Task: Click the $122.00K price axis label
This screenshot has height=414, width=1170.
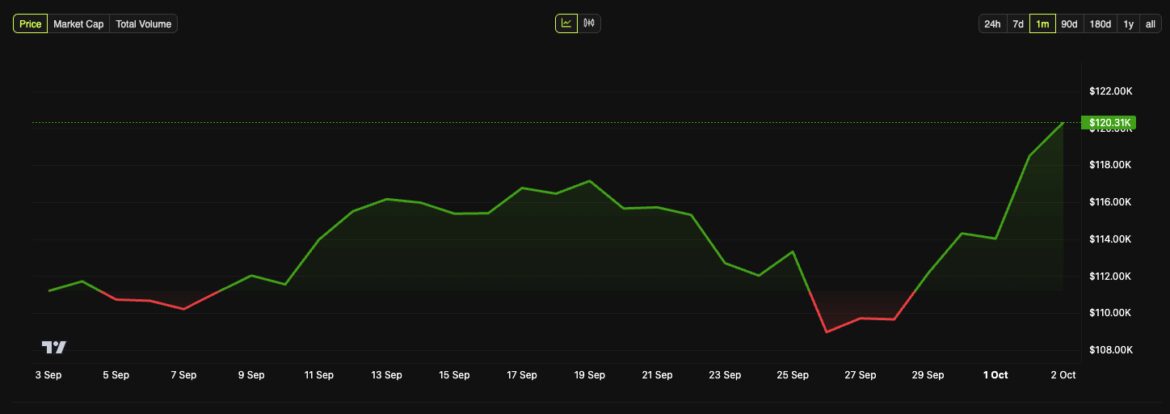Action: (1110, 91)
